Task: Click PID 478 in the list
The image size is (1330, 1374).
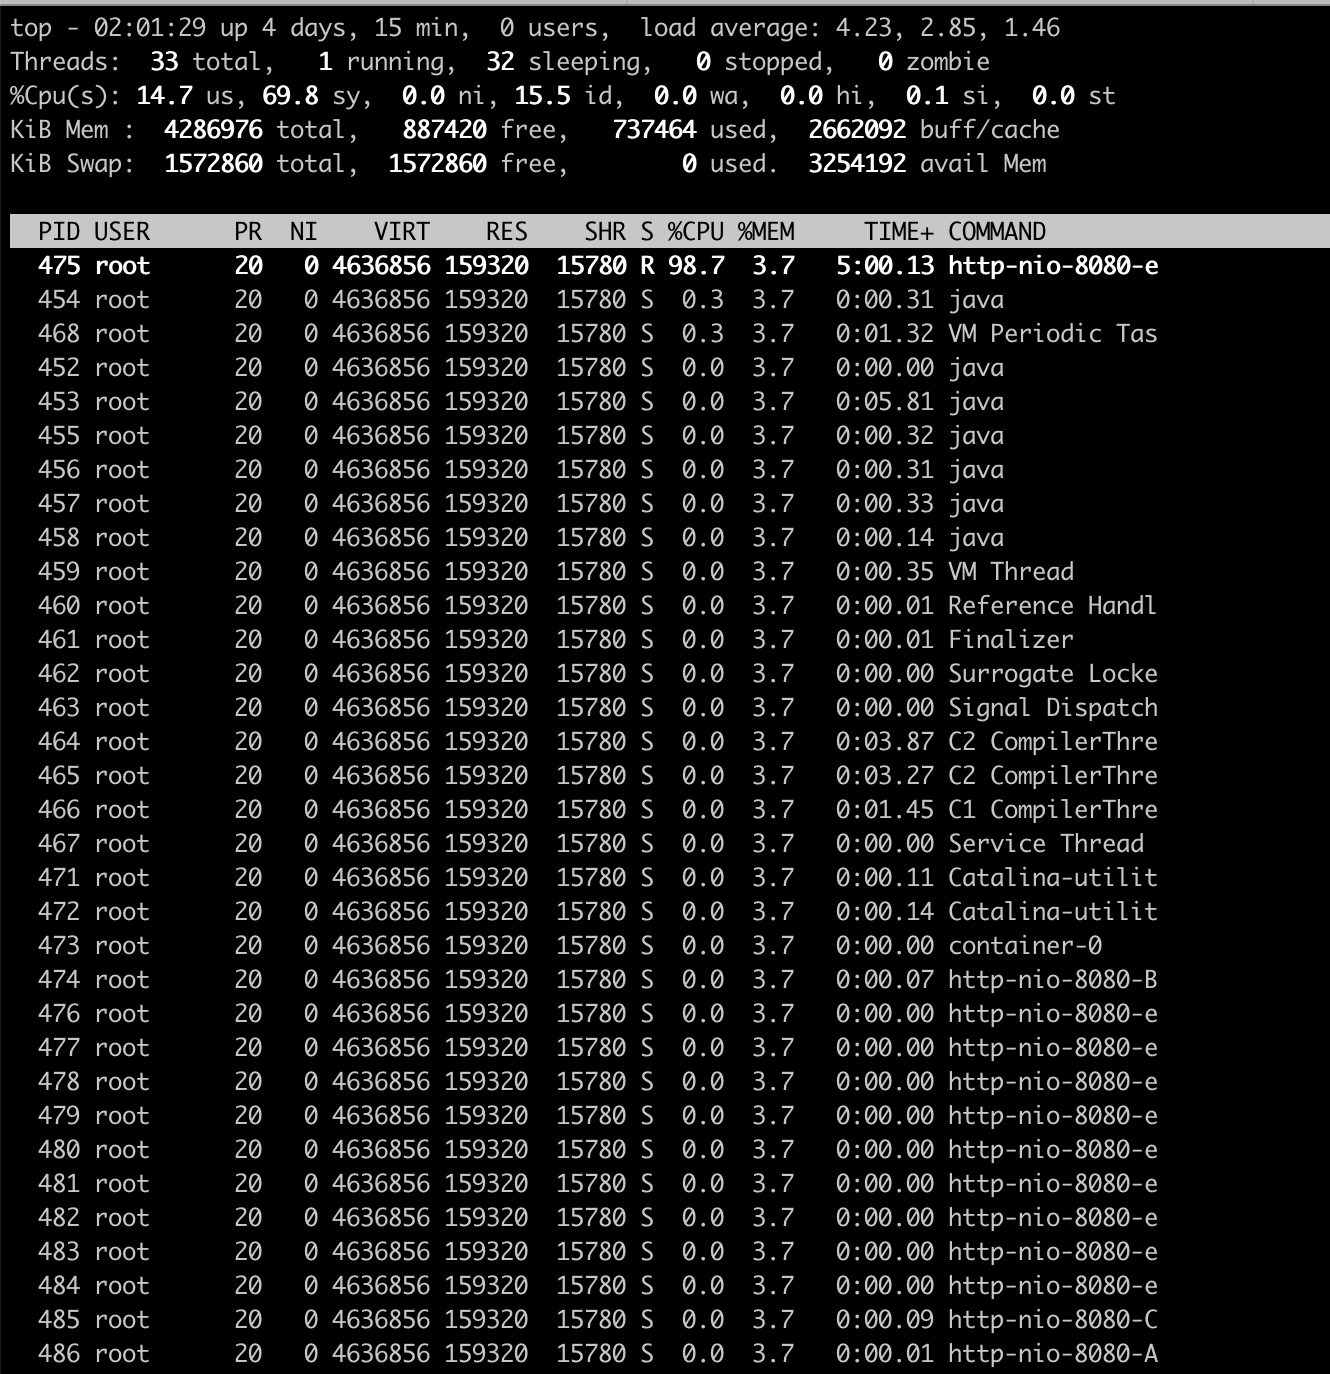Action: pos(59,1082)
